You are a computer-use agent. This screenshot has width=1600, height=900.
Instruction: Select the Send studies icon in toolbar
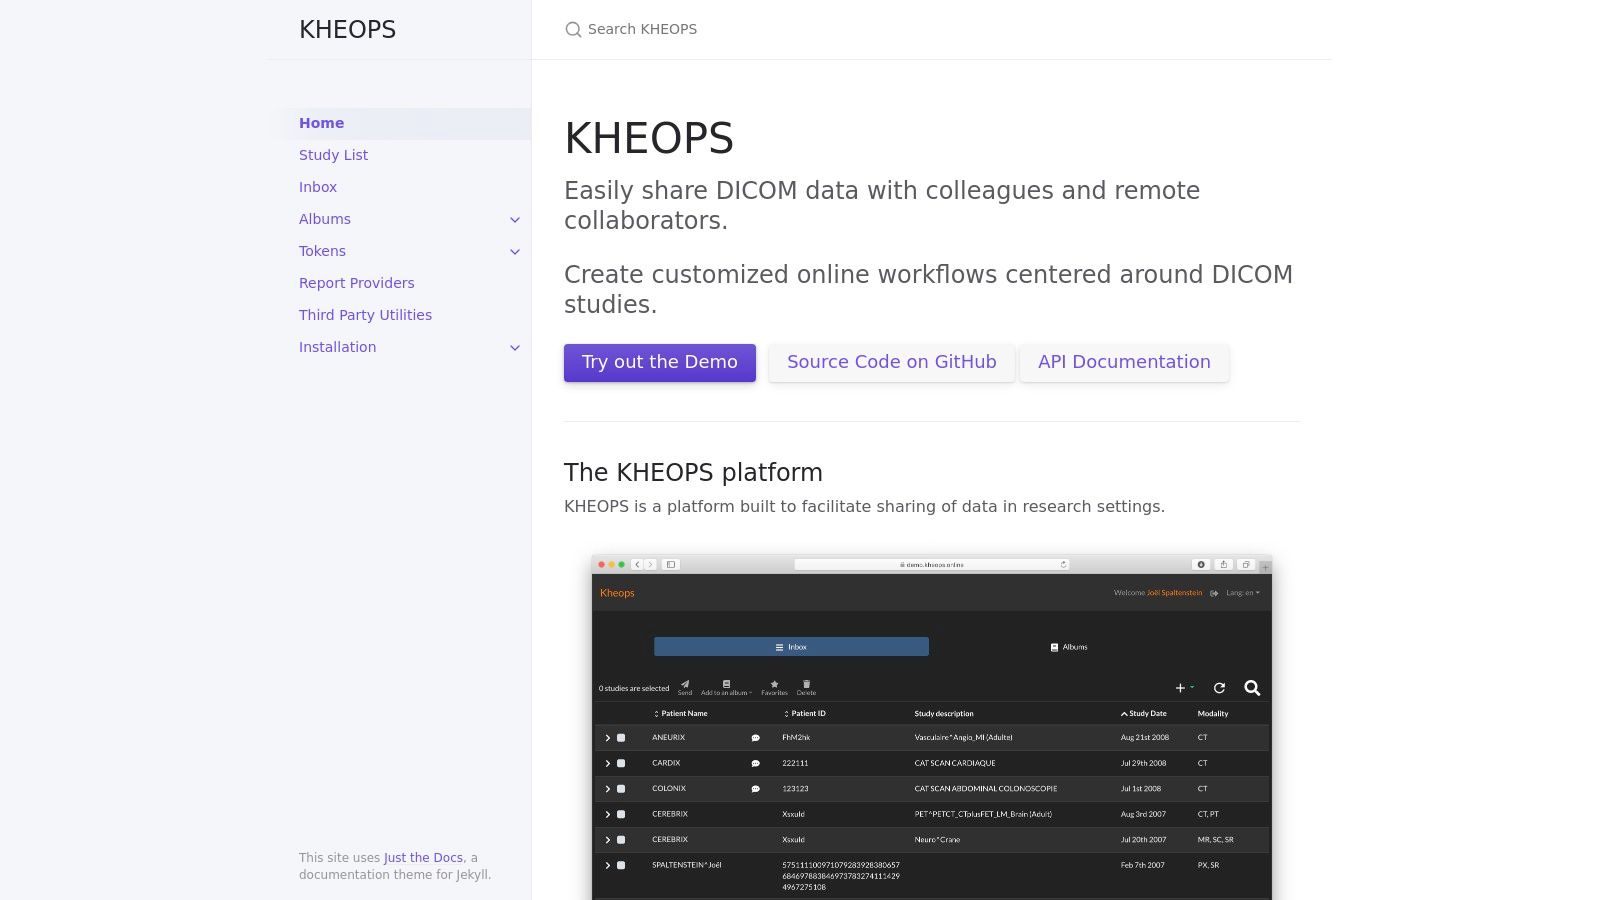click(x=684, y=686)
